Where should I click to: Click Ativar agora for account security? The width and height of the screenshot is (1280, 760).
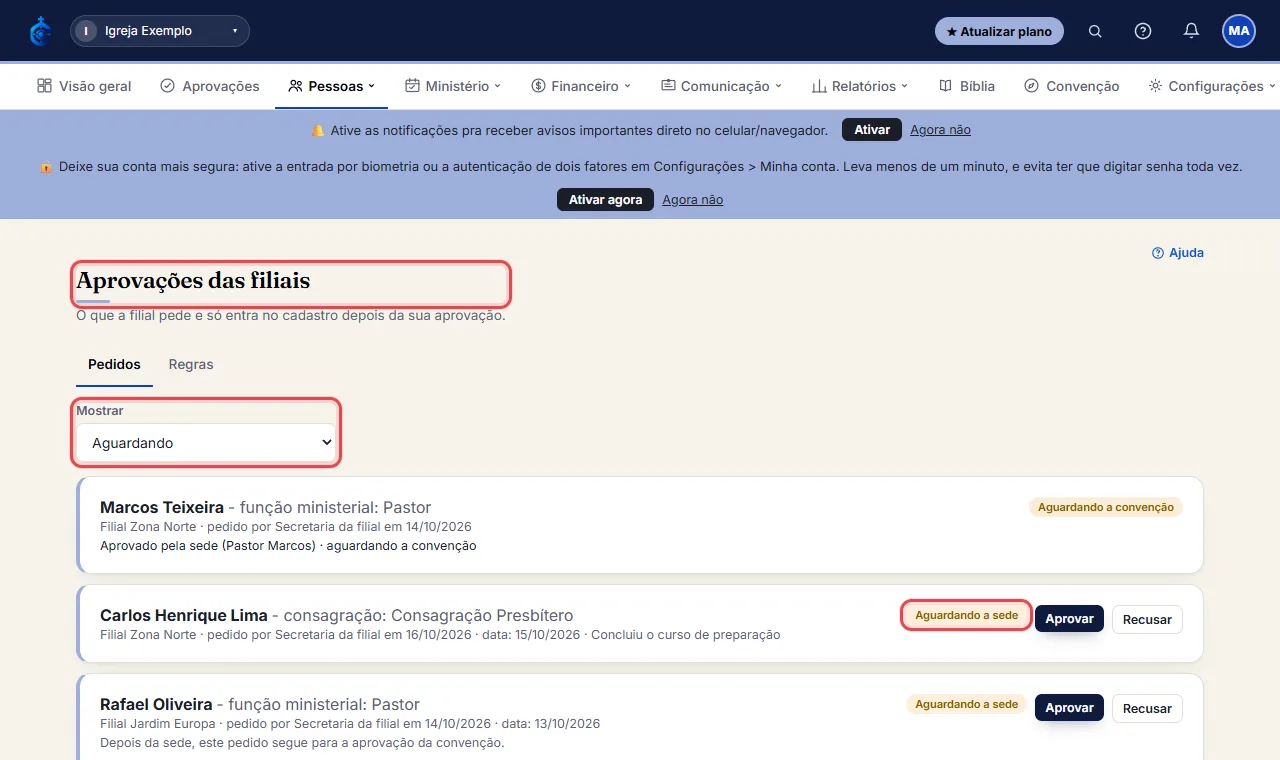[x=605, y=200]
